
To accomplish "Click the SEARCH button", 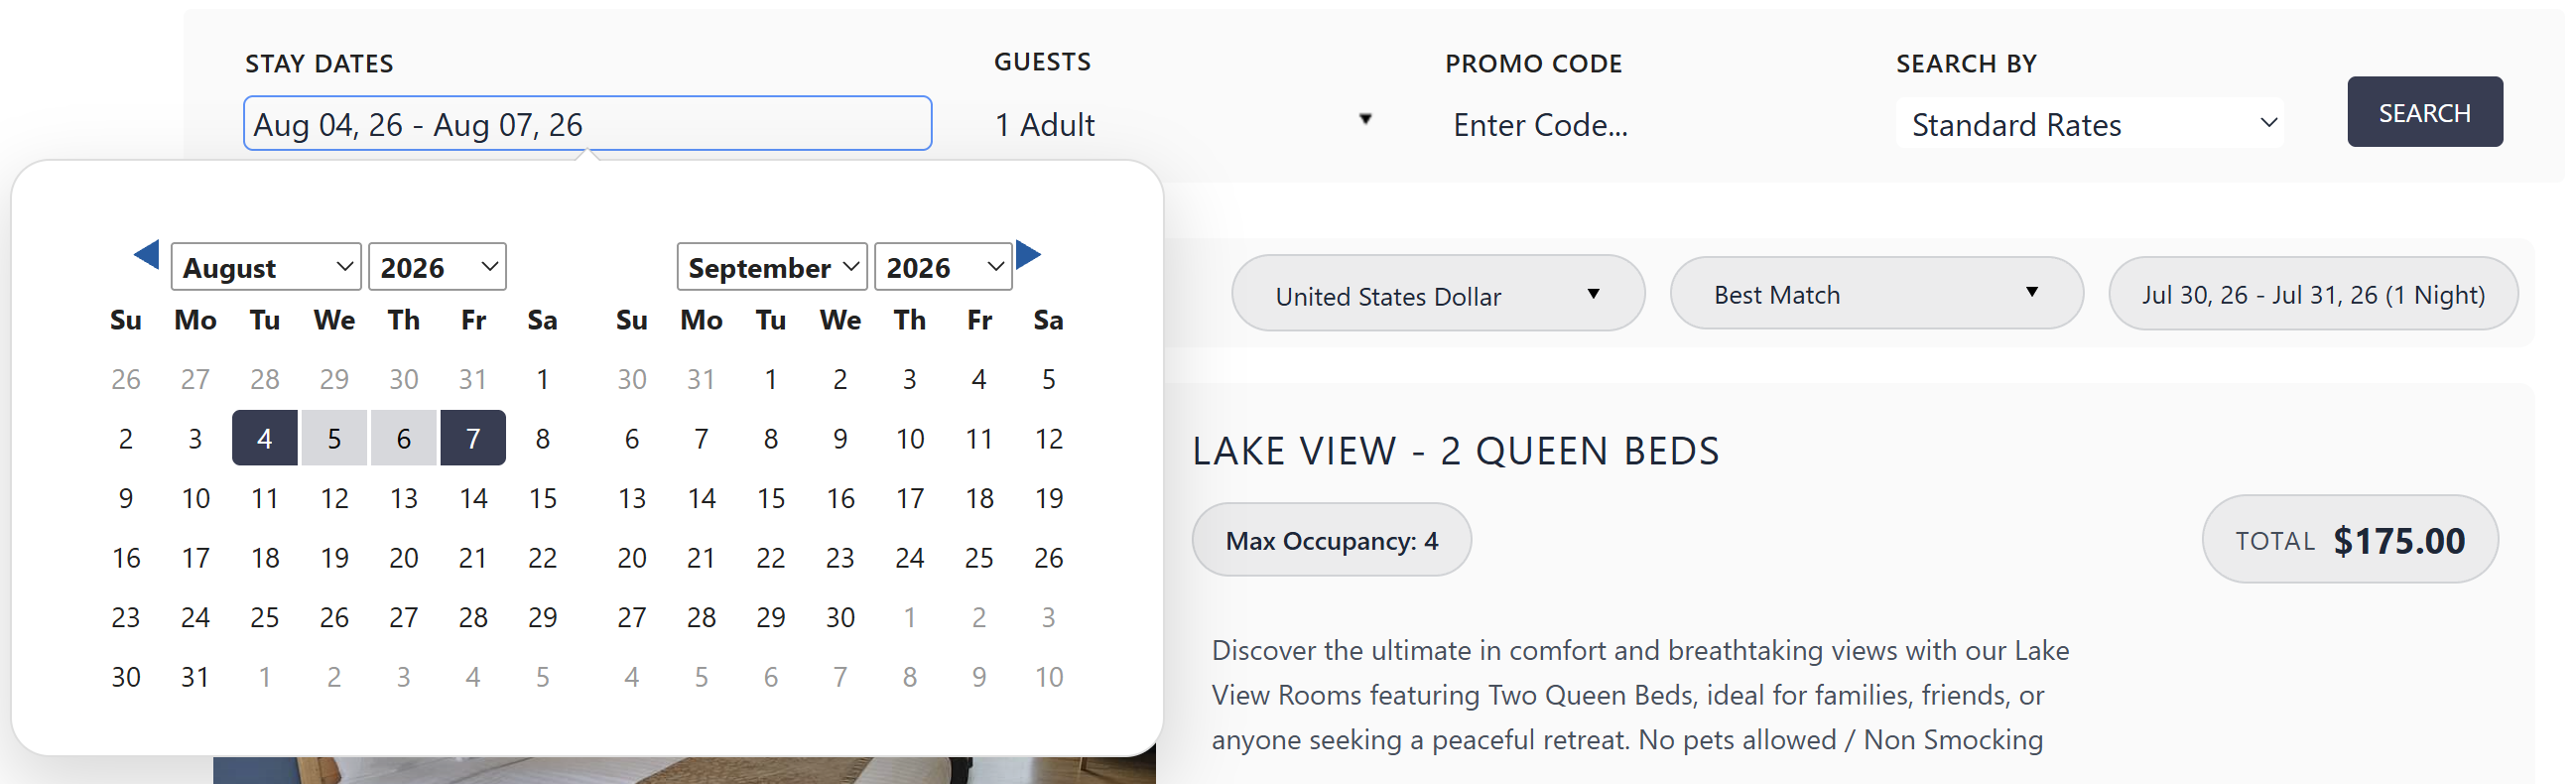I will 2424,112.
